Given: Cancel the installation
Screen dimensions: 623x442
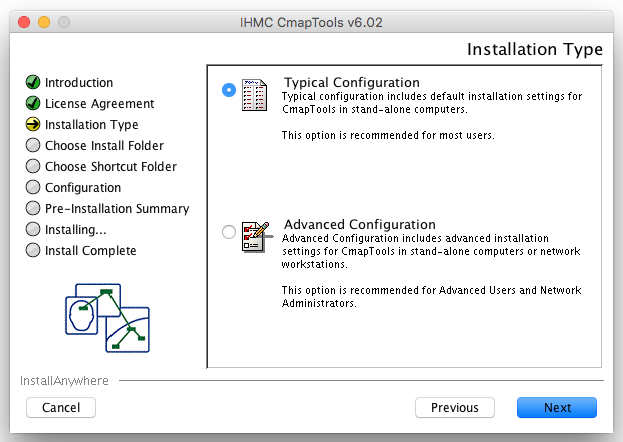Looking at the screenshot, I should [x=61, y=408].
